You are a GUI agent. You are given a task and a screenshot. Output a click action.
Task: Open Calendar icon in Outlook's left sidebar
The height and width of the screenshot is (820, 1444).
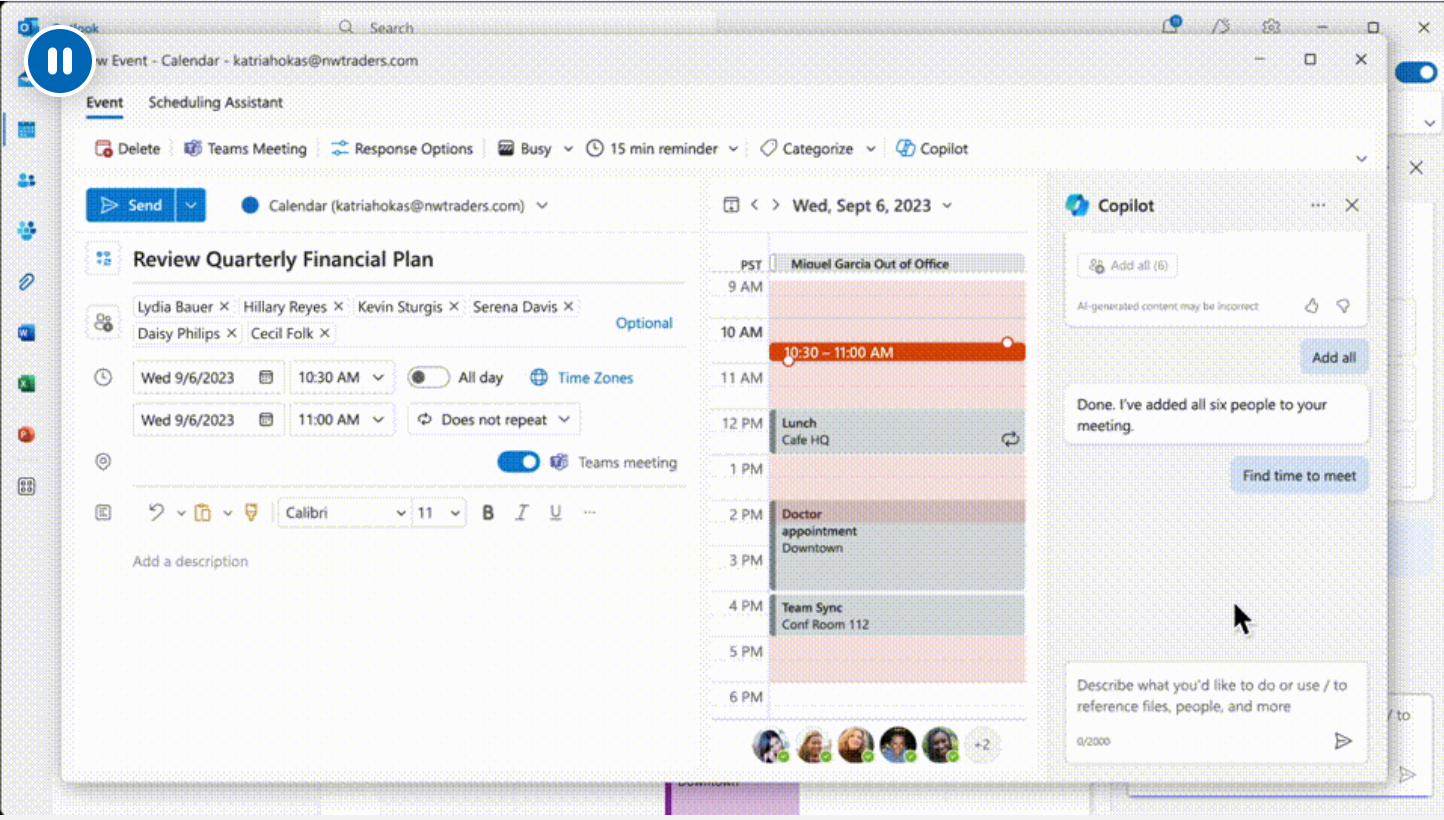(27, 129)
